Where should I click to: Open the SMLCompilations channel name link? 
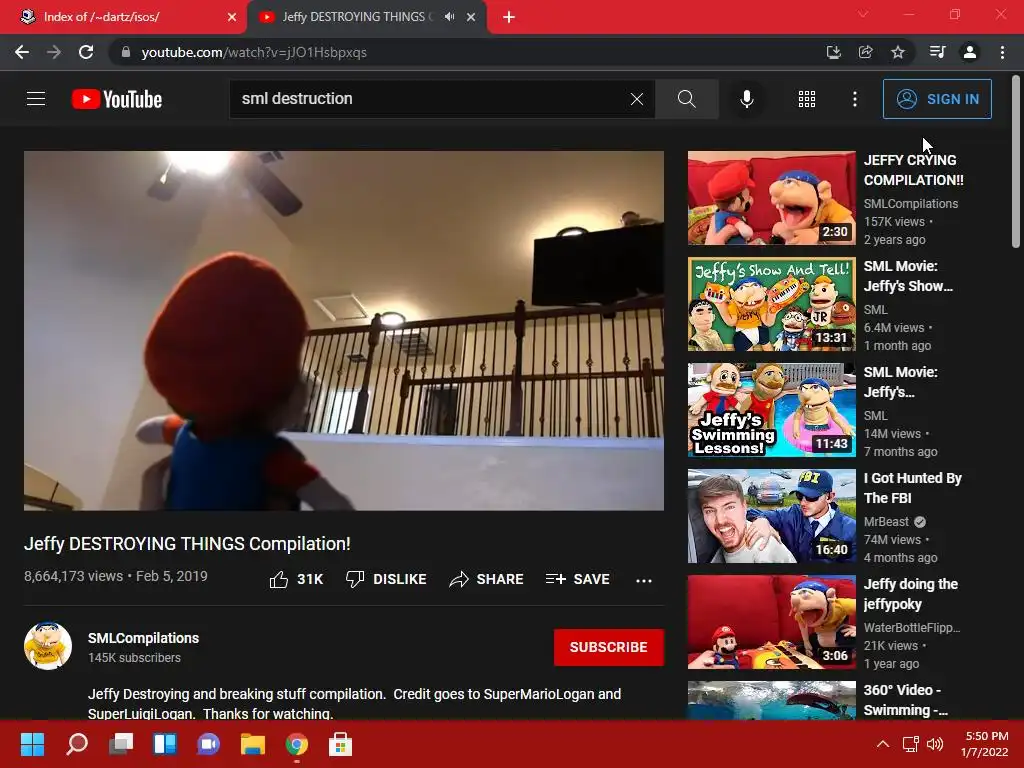pos(144,638)
